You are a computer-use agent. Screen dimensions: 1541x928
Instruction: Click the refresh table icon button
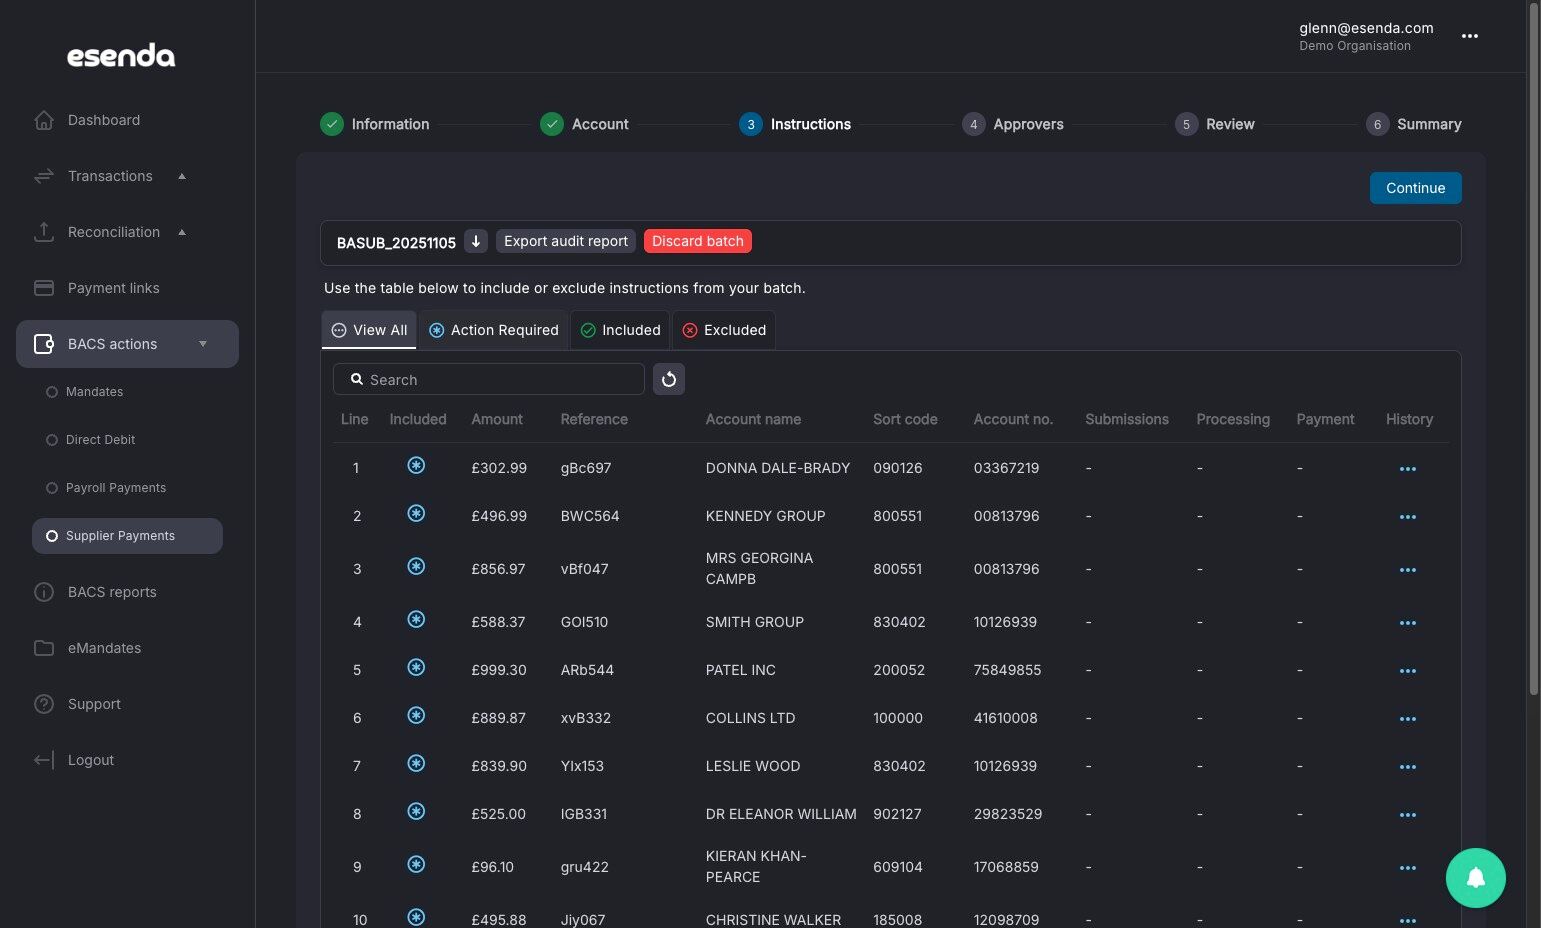[669, 379]
